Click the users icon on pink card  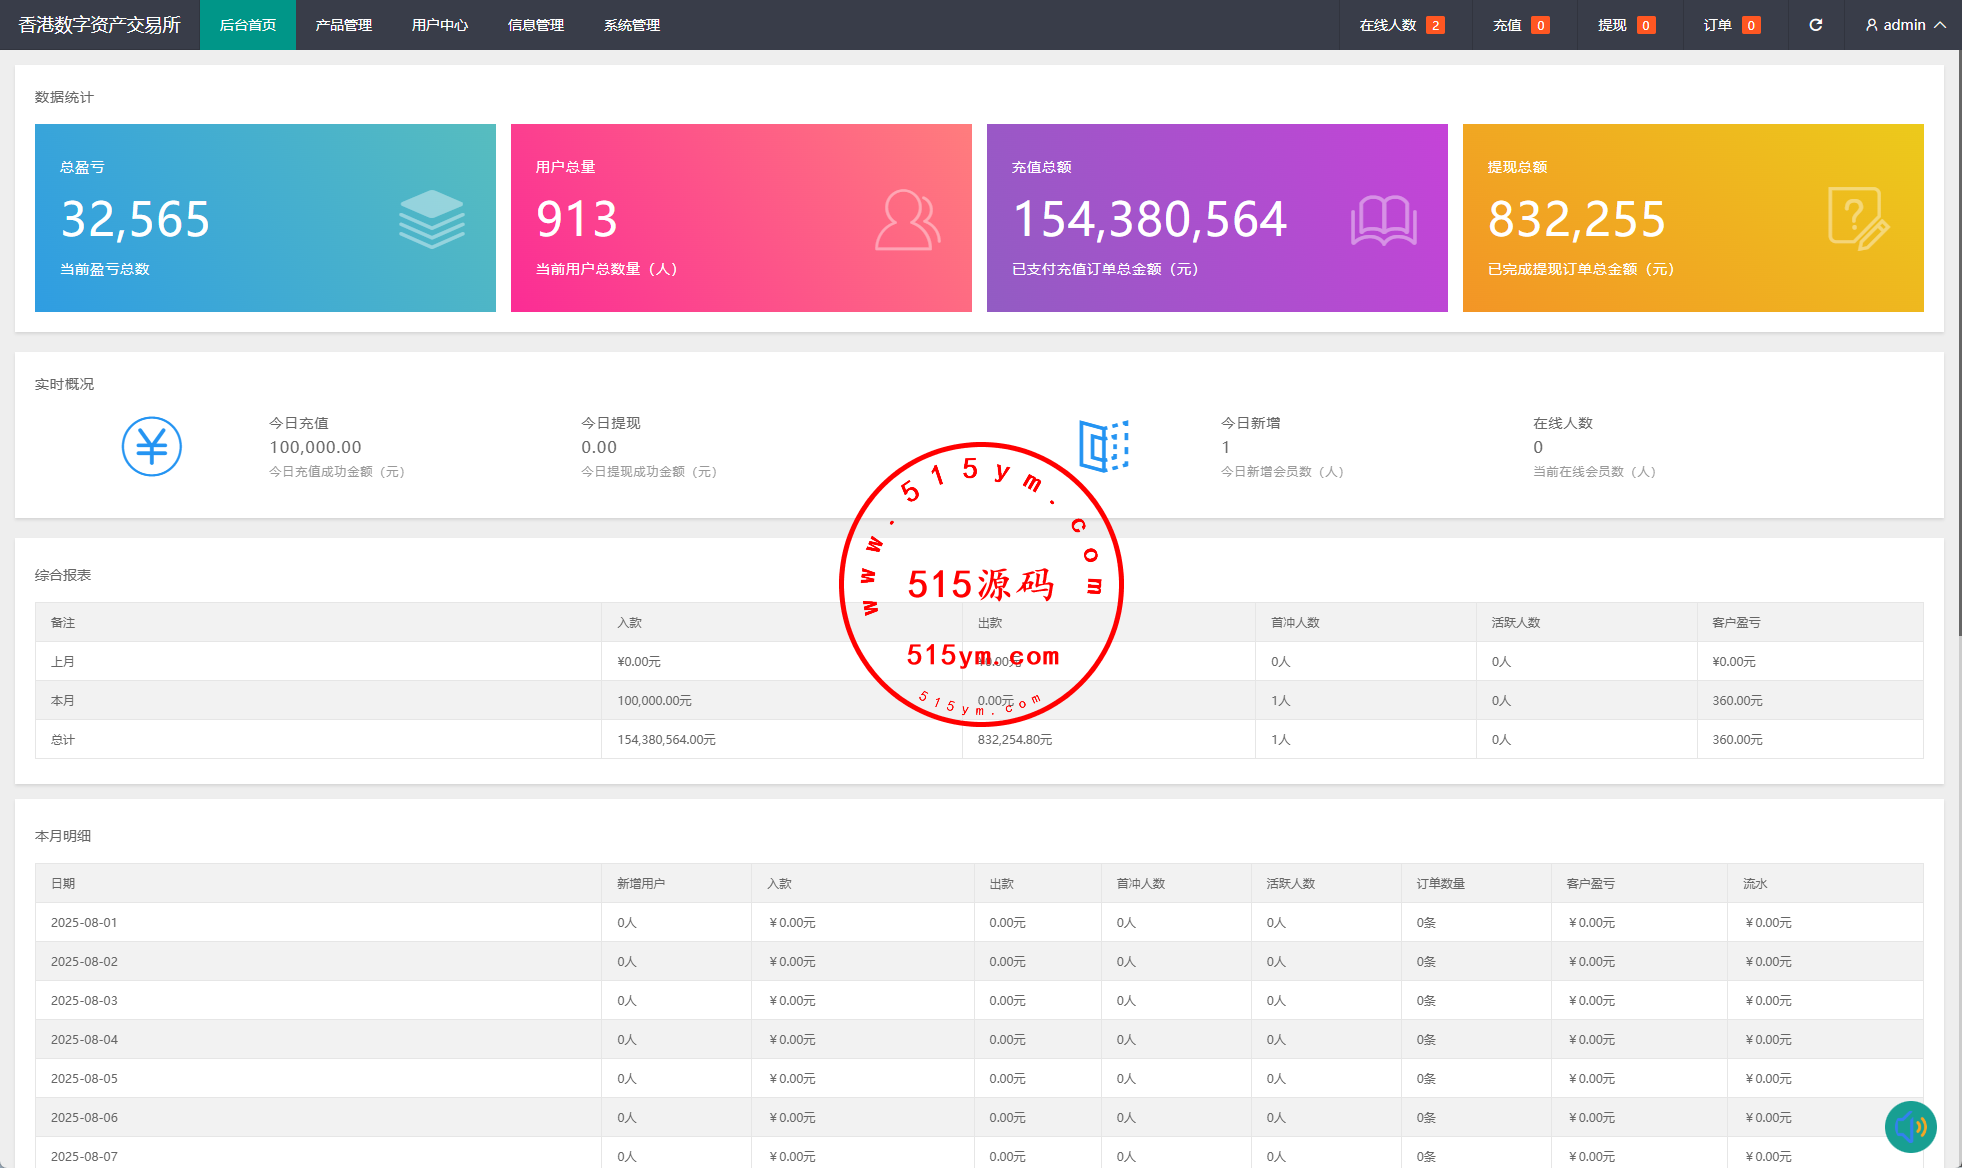[907, 220]
